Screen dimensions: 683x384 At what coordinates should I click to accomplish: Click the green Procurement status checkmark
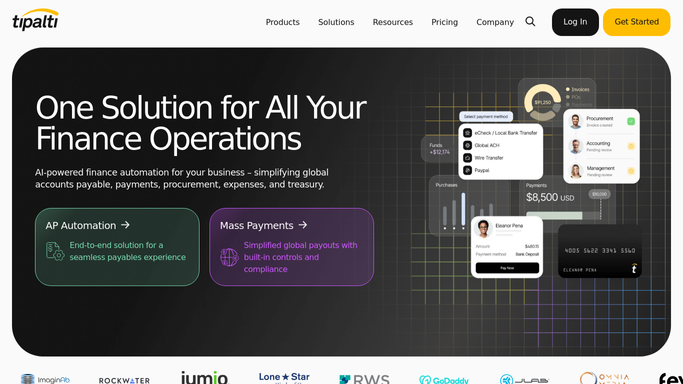pos(631,121)
